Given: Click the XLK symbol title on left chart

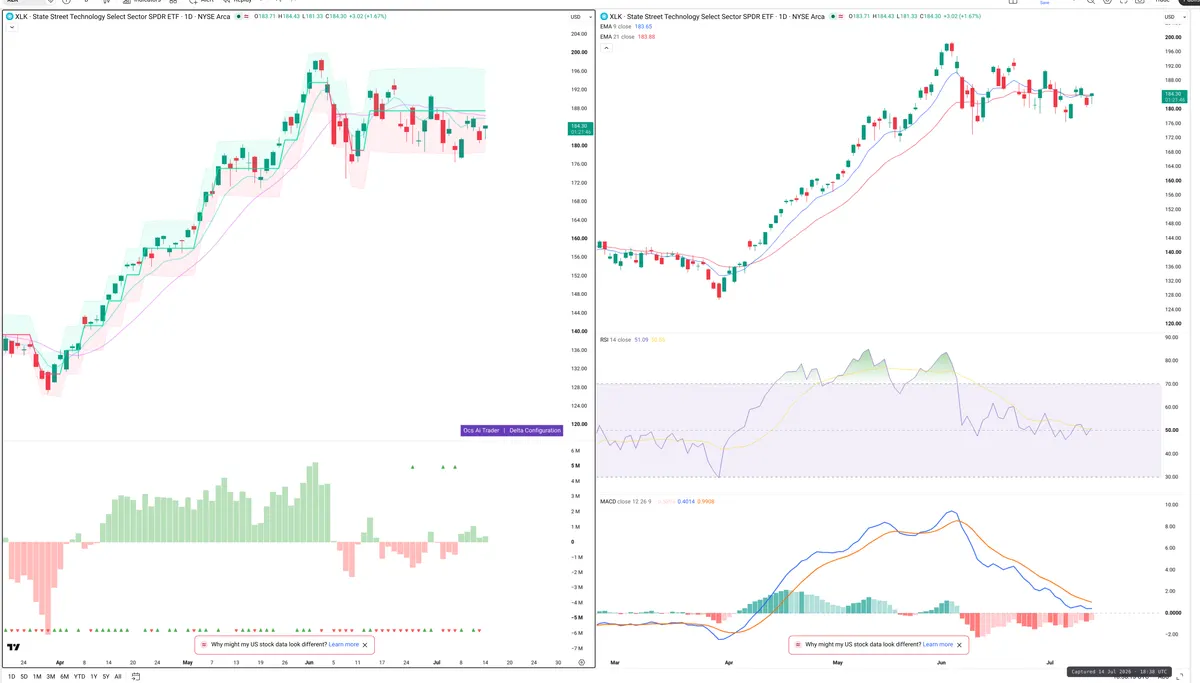Looking at the screenshot, I should click(x=123, y=17).
